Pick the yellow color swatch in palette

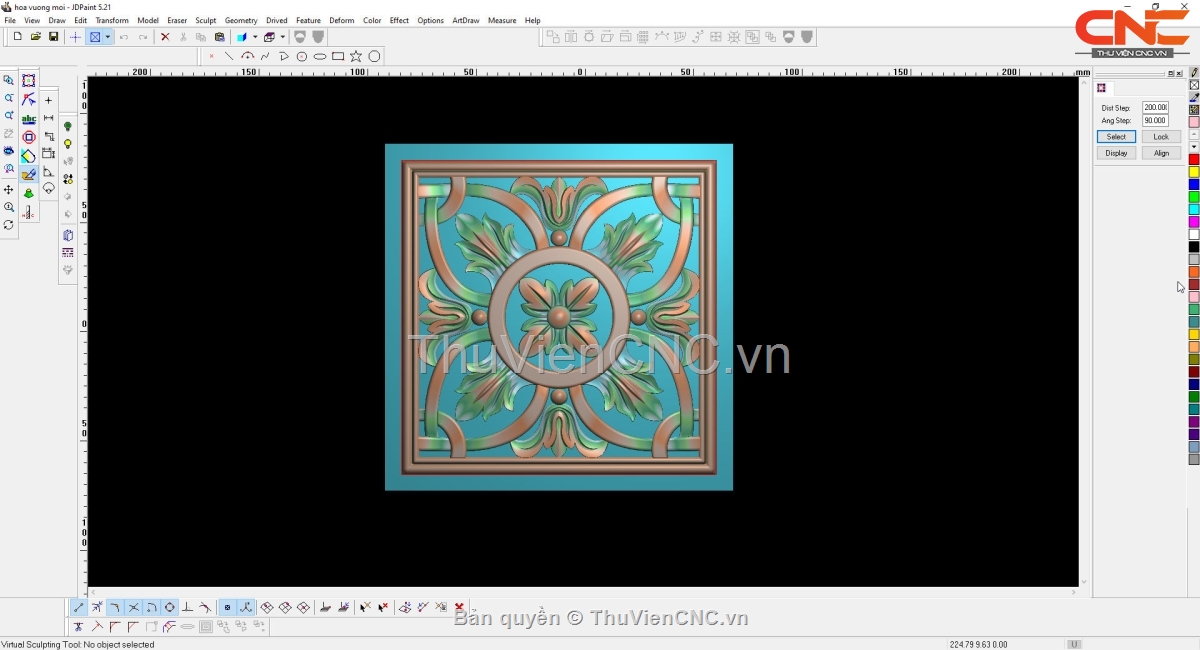point(1194,172)
